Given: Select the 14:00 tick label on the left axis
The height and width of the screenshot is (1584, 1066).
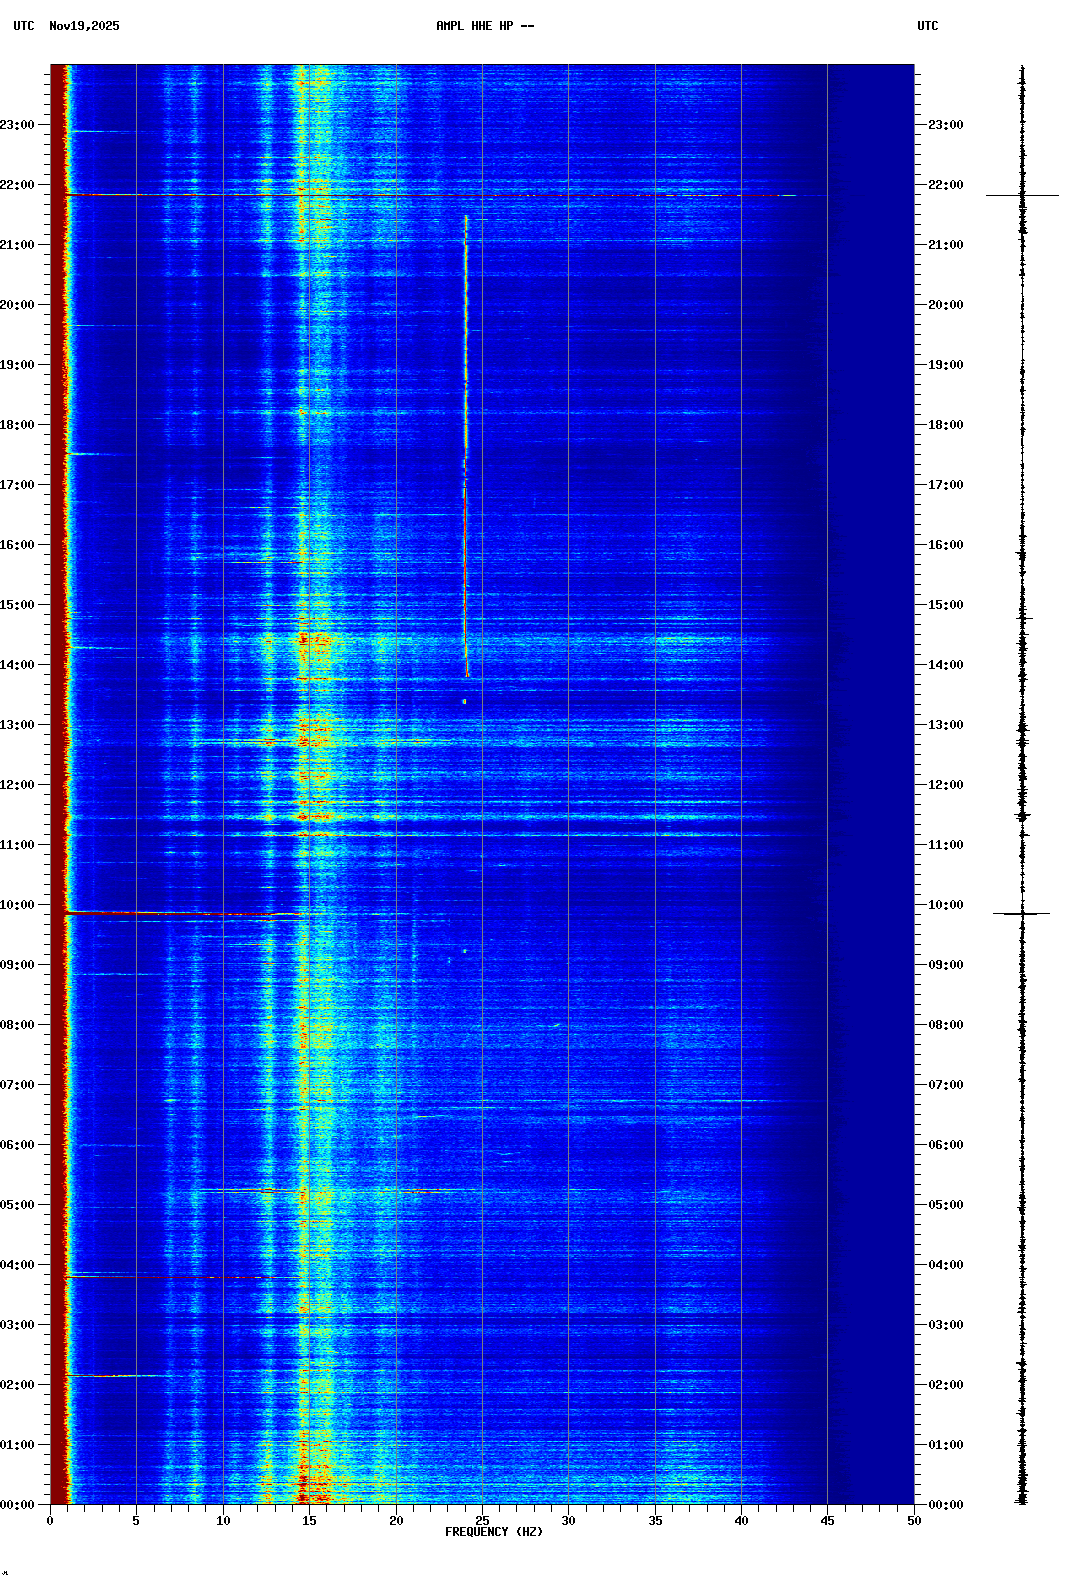Looking at the screenshot, I should pyautogui.click(x=17, y=665).
